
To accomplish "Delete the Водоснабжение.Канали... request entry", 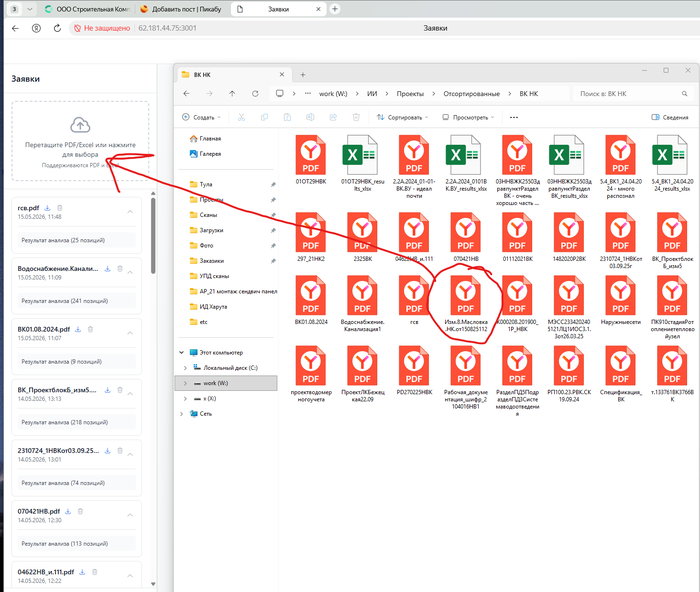I will [x=120, y=269].
